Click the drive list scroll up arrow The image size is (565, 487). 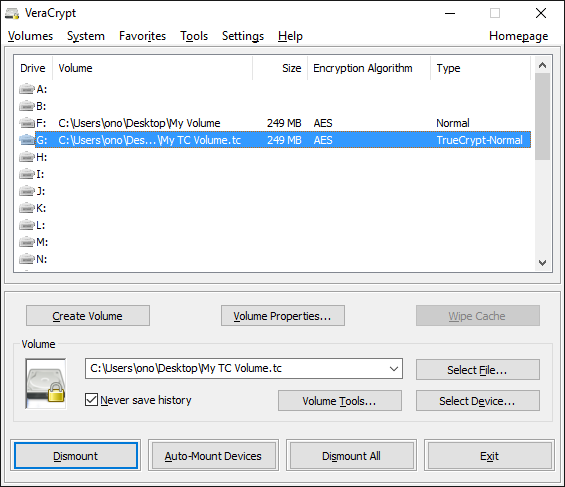[542, 65]
